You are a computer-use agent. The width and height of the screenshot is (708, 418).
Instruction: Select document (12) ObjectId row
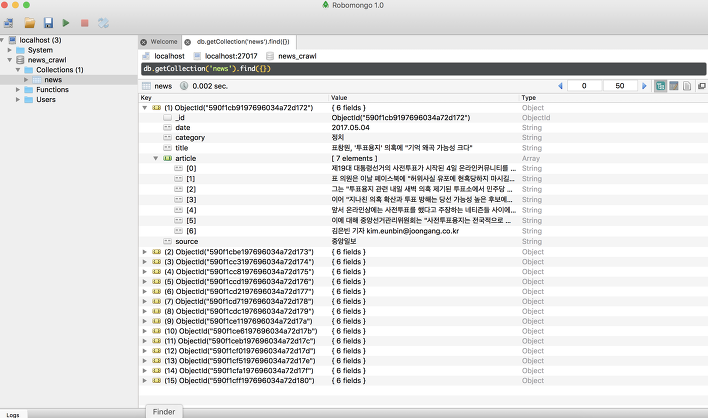423,351
